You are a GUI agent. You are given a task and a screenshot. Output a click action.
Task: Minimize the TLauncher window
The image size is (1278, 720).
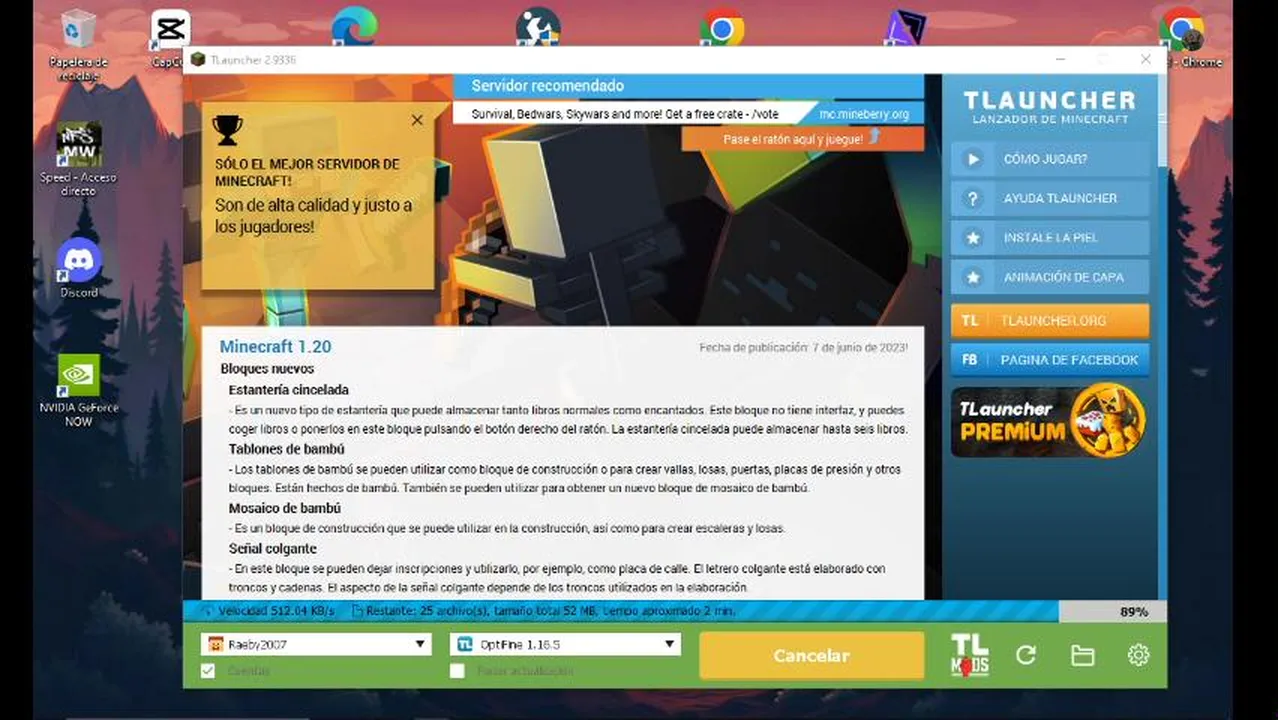(1061, 60)
